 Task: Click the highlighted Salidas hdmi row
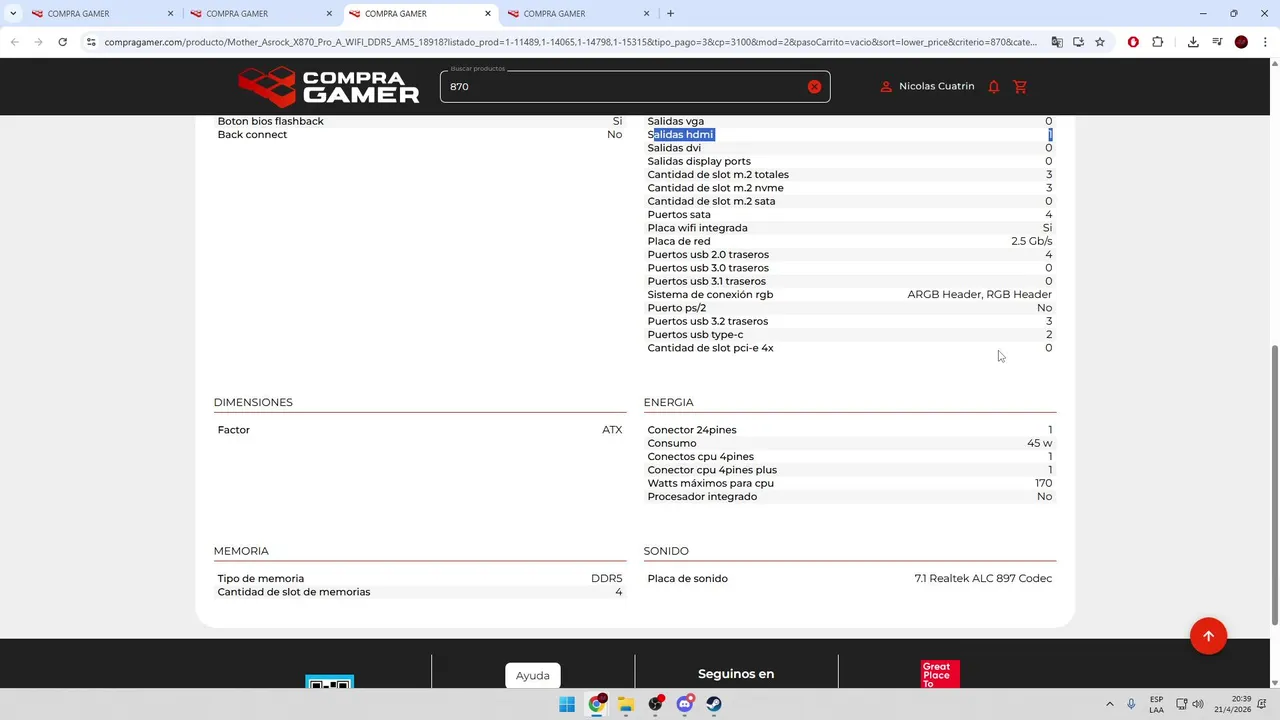(x=850, y=135)
